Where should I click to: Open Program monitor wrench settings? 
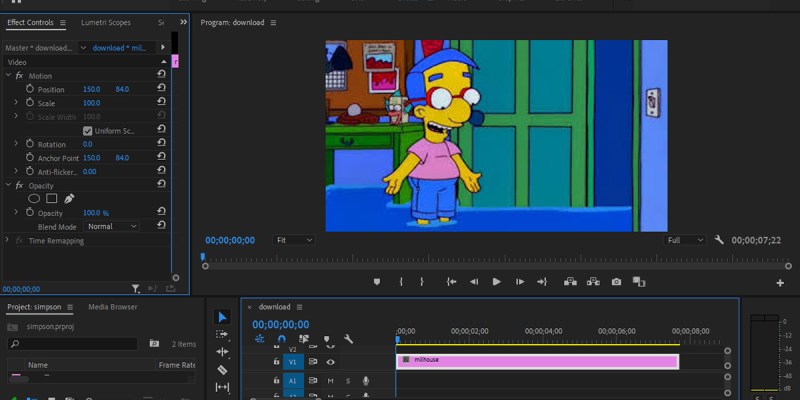(x=719, y=240)
